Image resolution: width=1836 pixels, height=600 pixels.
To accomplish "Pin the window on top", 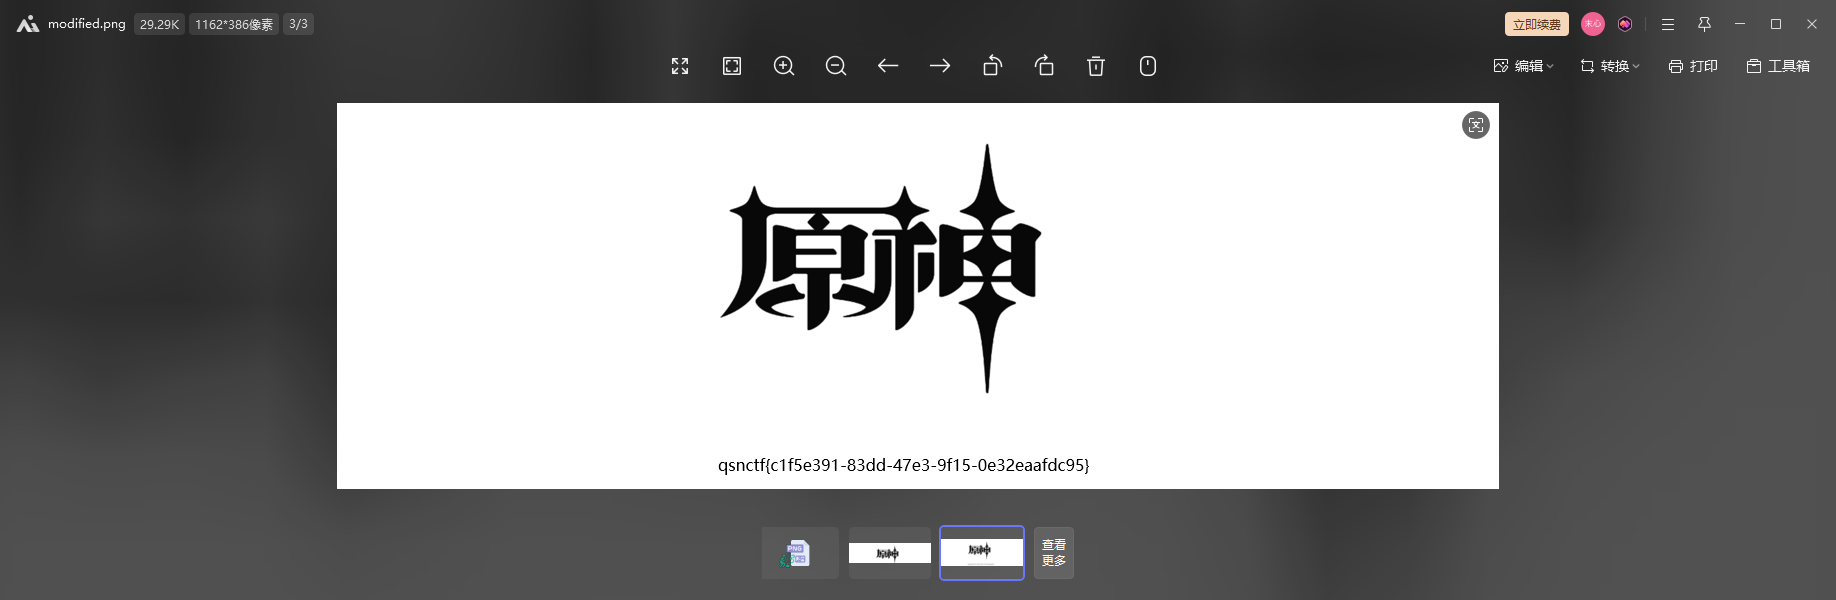I will click(x=1705, y=24).
